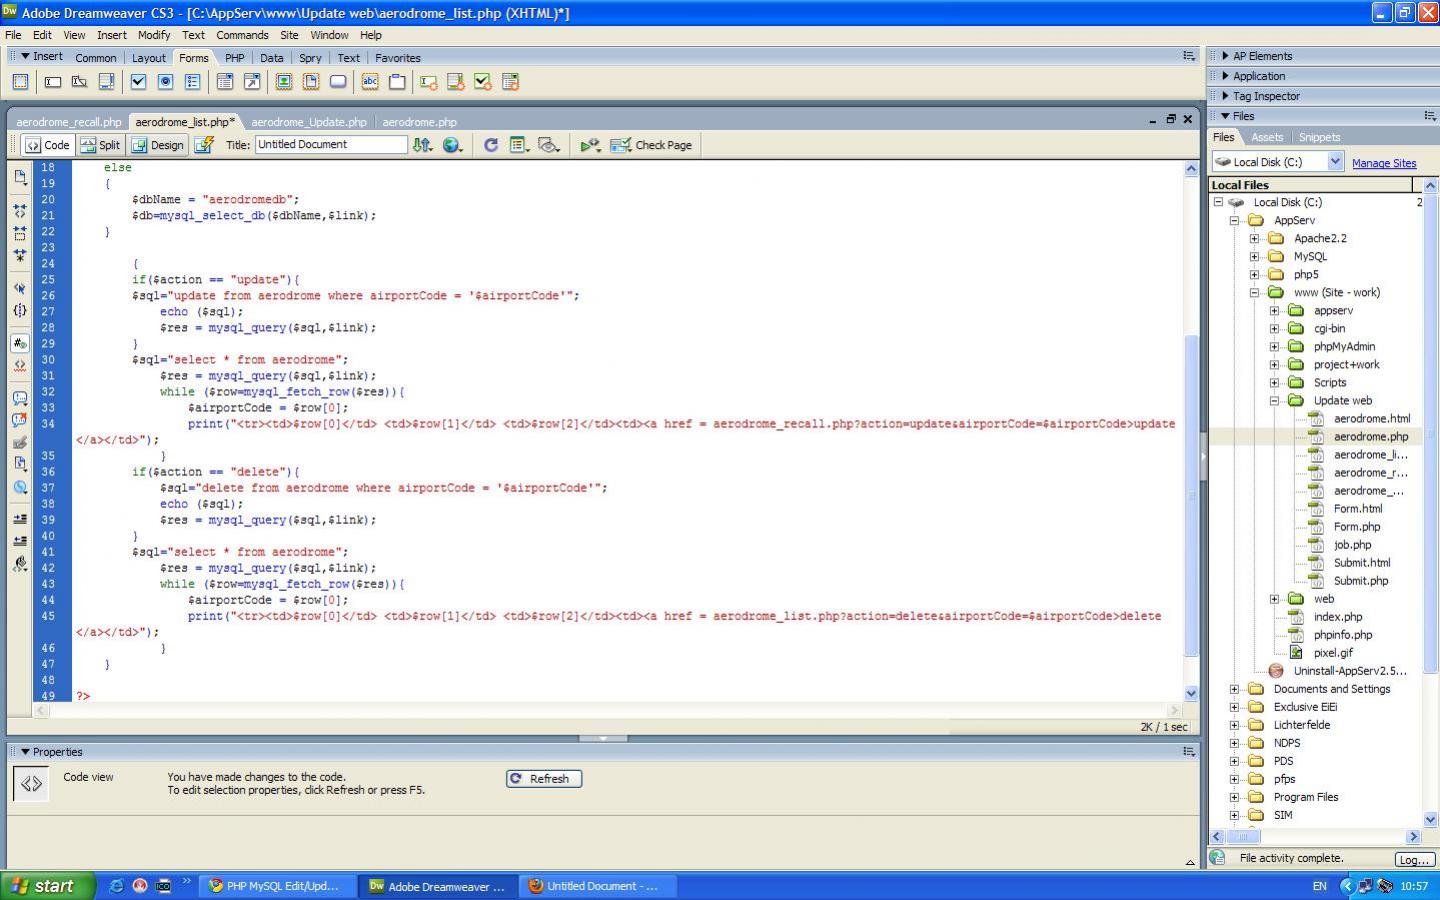Open the Modify menu
Screen dimensions: 1440x900
(x=154, y=35)
